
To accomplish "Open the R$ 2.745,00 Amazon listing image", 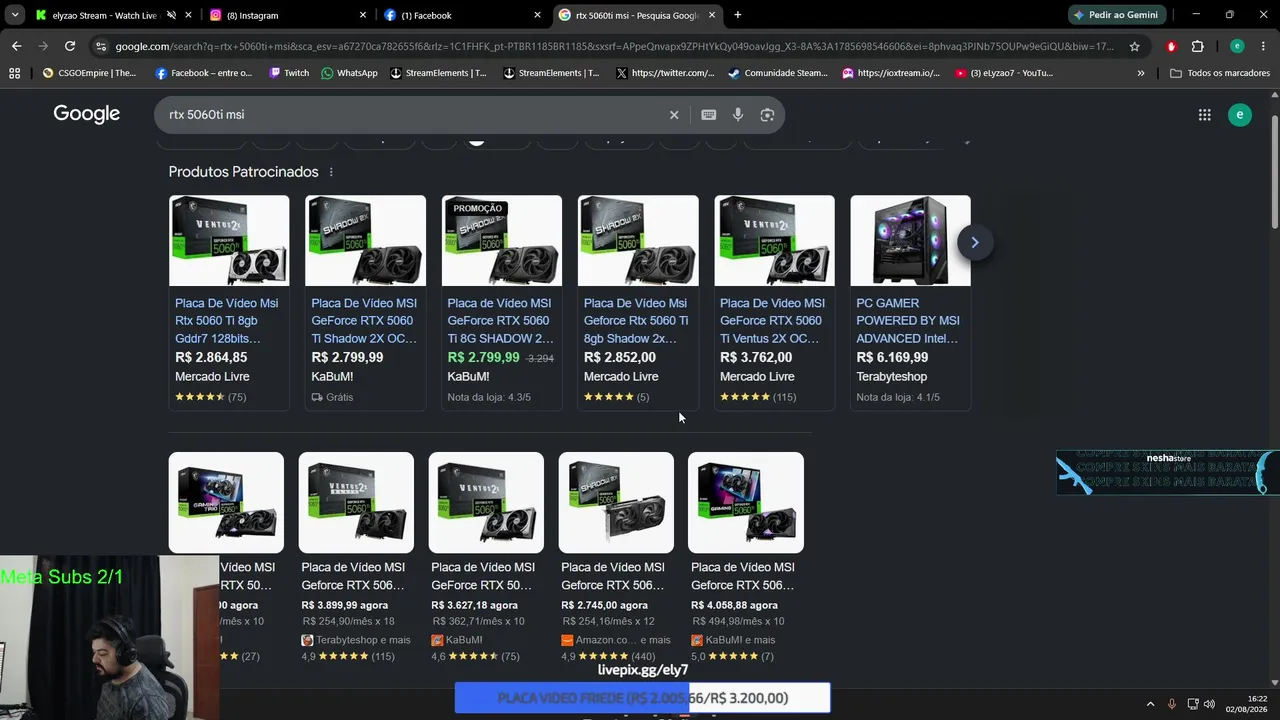I will 616,502.
